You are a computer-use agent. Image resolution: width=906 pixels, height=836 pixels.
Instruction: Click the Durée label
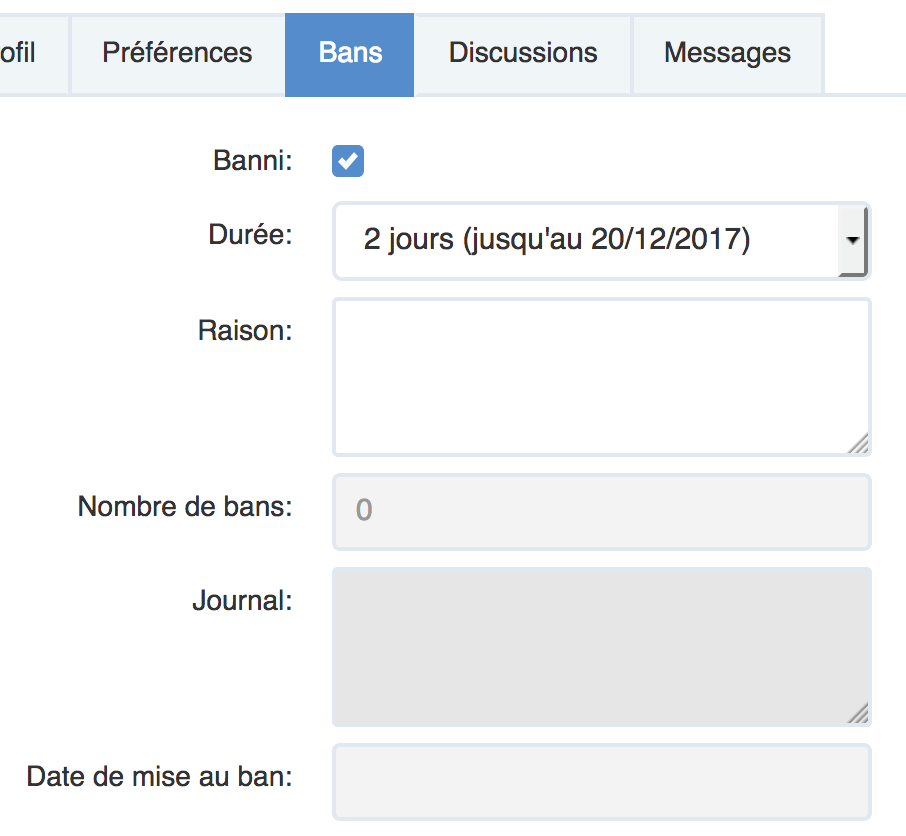[x=250, y=235]
